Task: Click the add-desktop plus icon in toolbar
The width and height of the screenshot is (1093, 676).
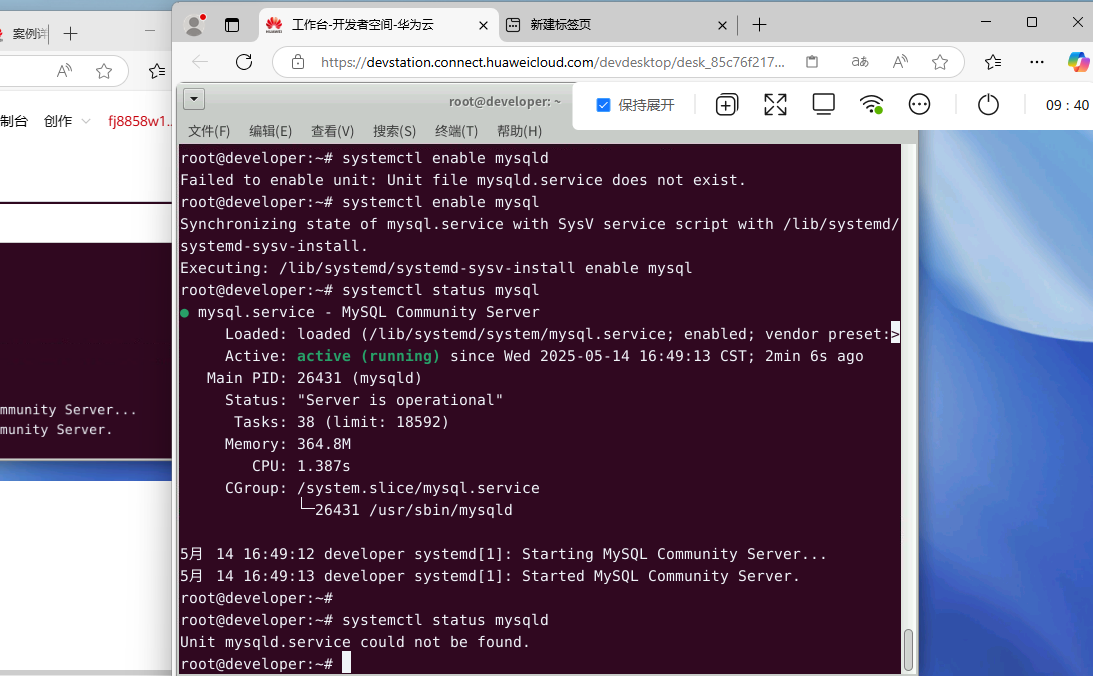Action: click(726, 105)
